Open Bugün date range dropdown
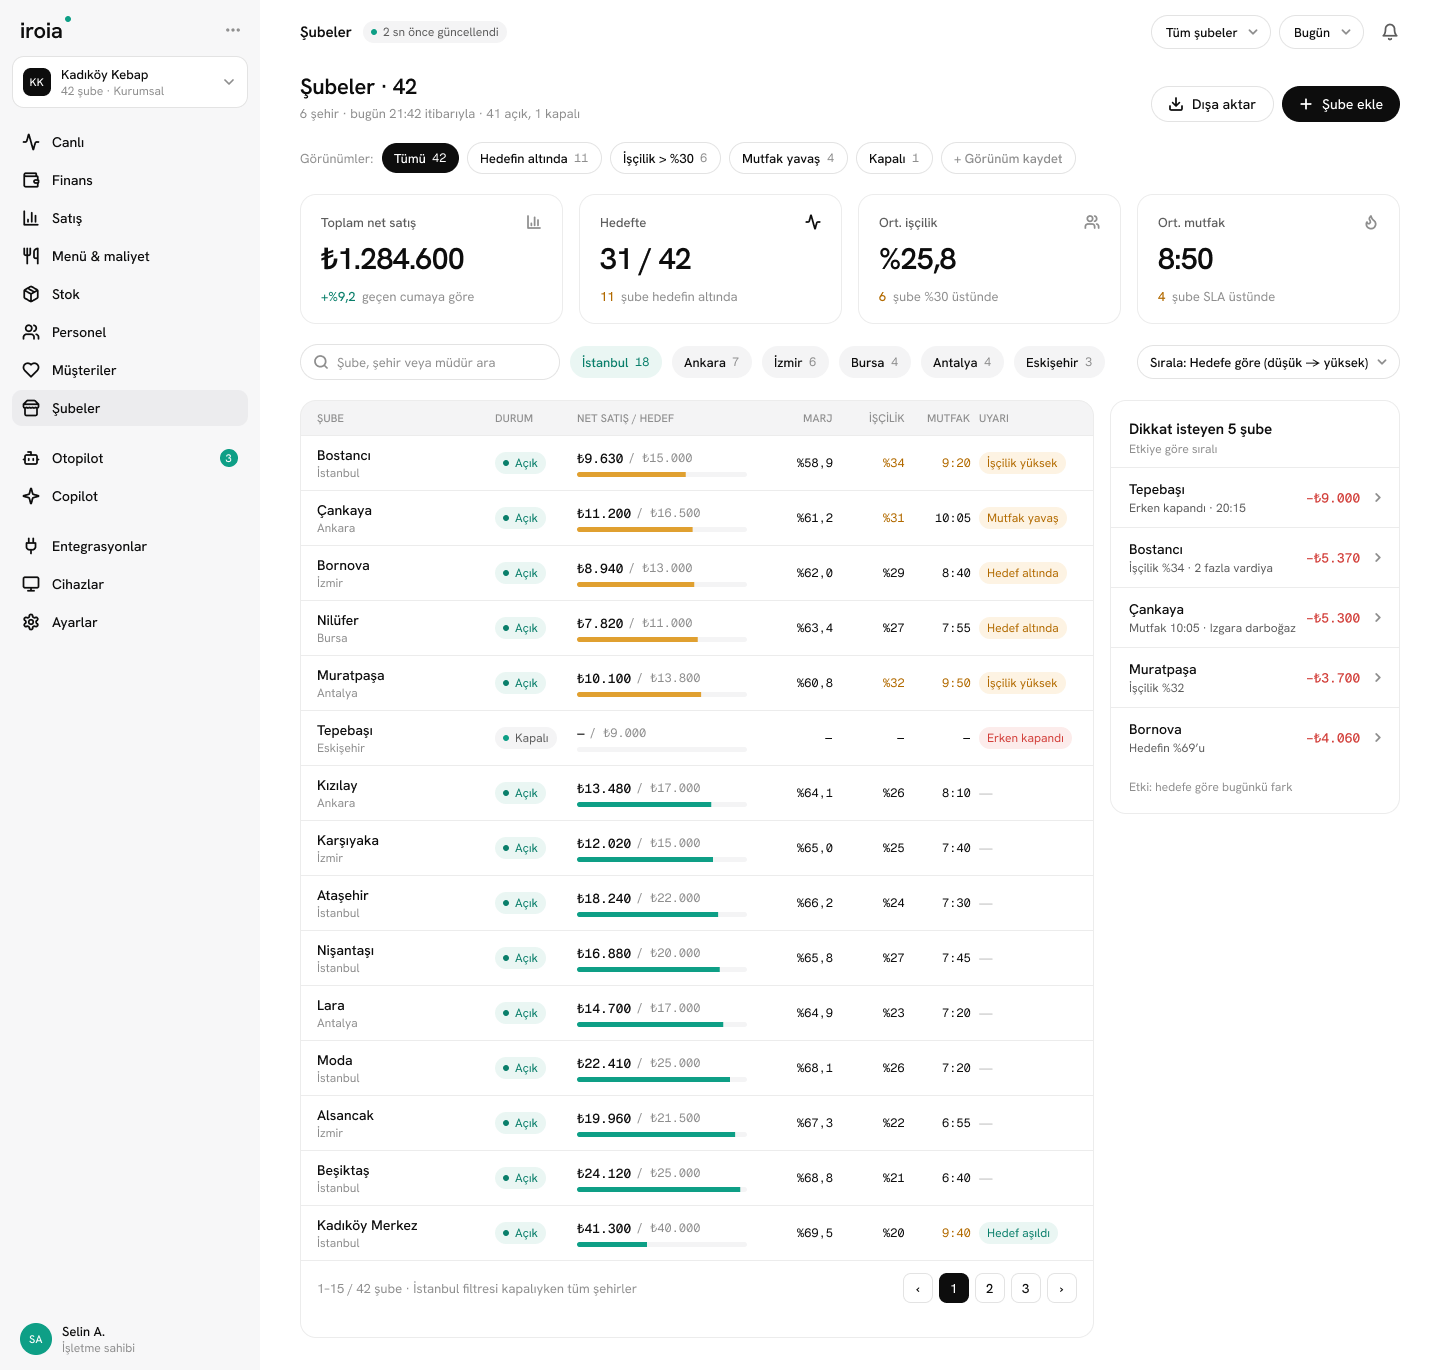The height and width of the screenshot is (1370, 1440). click(x=1321, y=32)
